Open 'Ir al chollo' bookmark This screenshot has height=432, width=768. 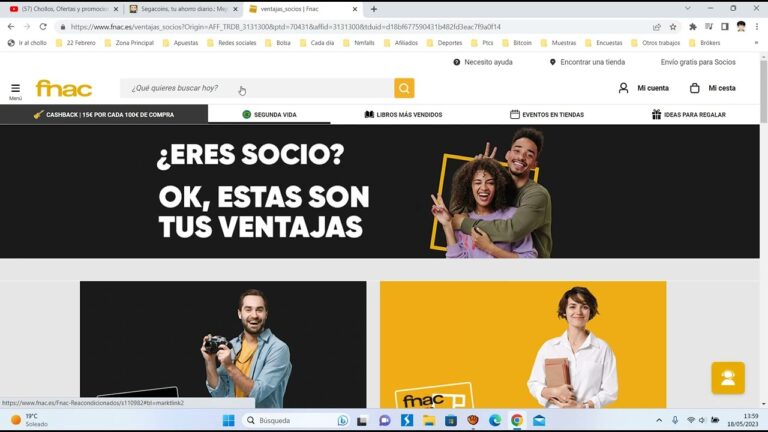click(x=27, y=43)
